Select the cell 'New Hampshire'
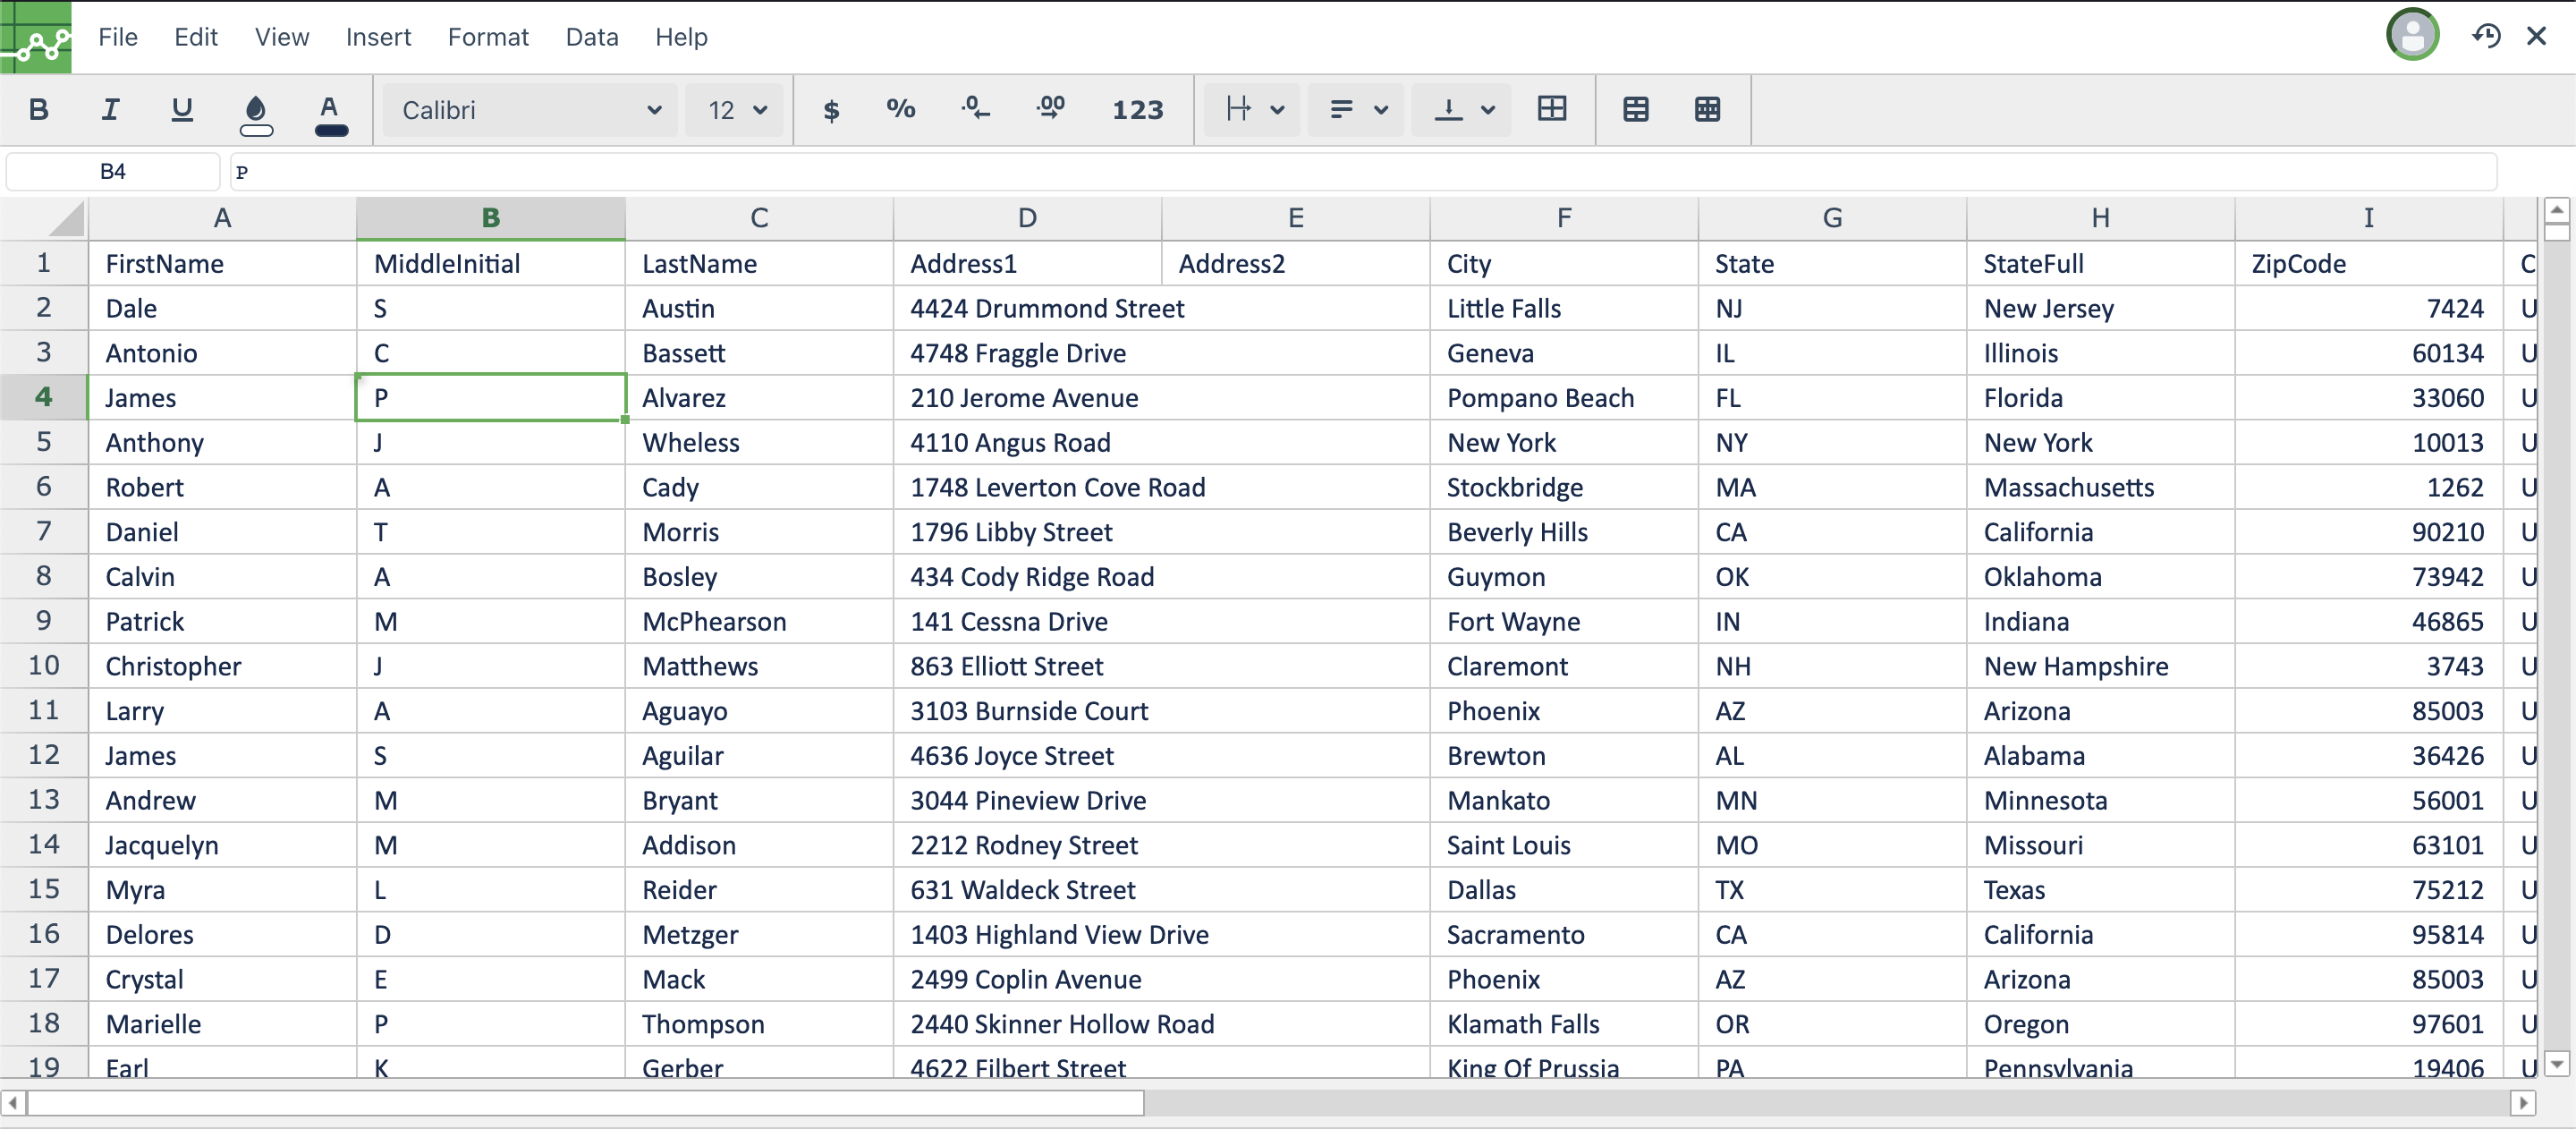 (2100, 666)
